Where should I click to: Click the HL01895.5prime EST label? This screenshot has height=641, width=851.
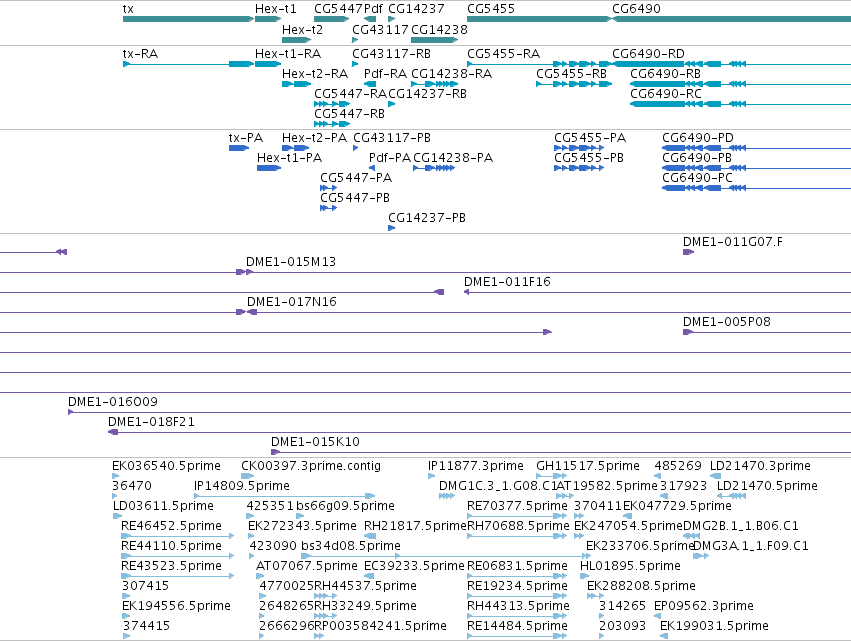(631, 566)
